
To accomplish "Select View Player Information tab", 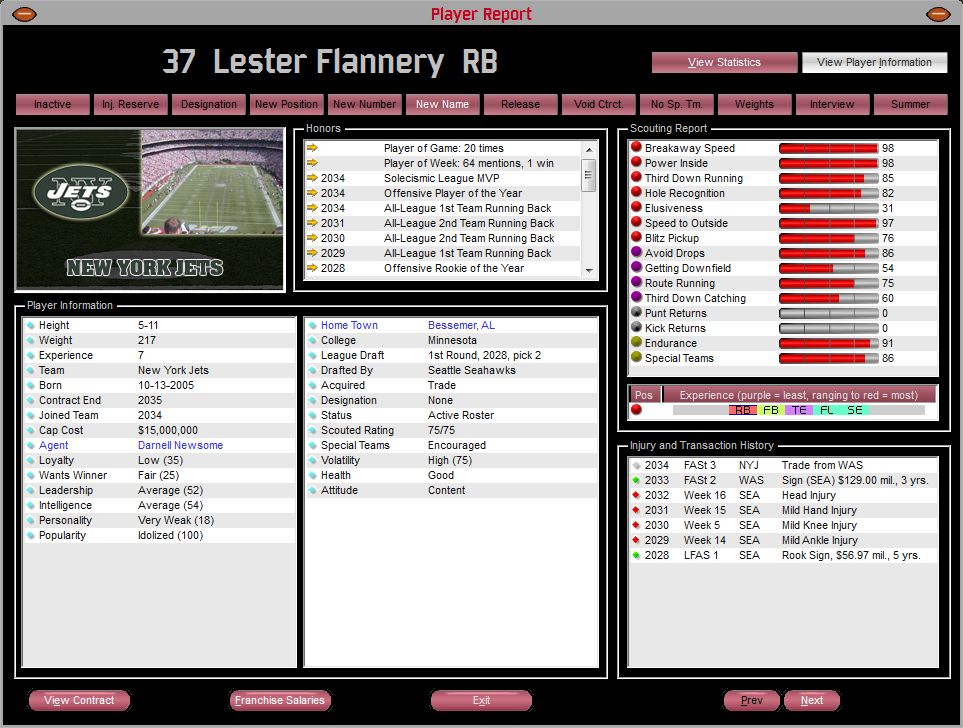I will [x=874, y=62].
